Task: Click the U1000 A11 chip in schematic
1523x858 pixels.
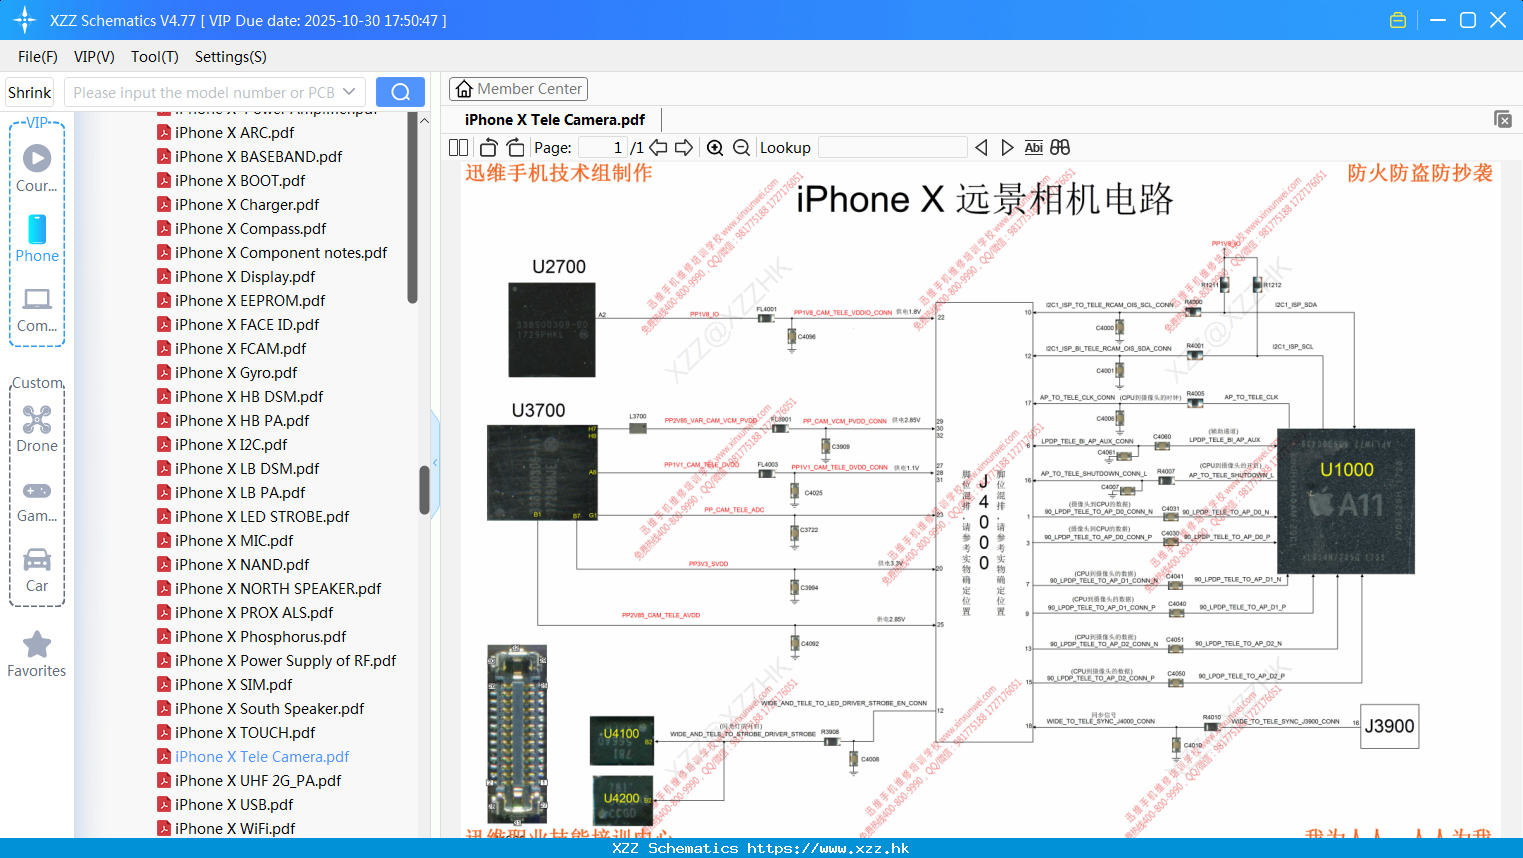Action: (x=1346, y=500)
